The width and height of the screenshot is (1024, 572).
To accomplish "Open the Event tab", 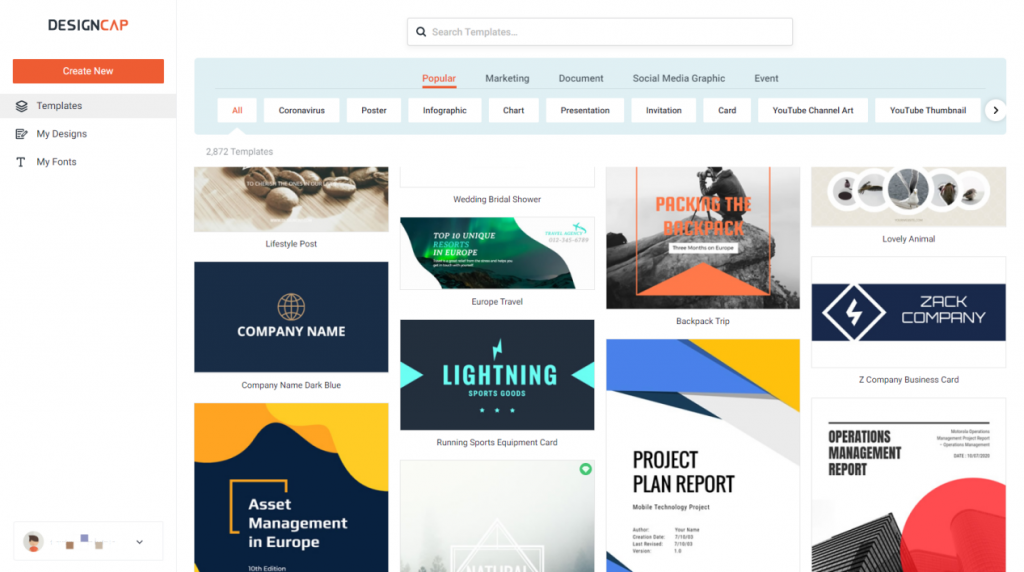I will [x=766, y=78].
